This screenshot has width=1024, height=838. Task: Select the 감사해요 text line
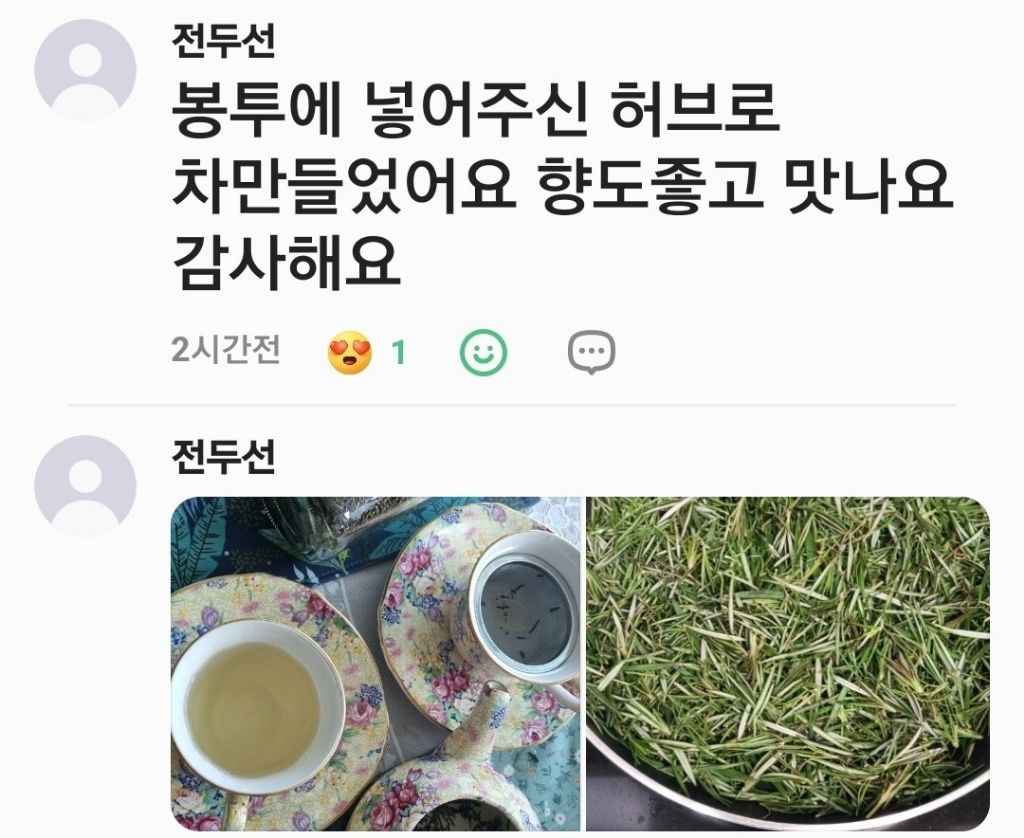(x=286, y=262)
